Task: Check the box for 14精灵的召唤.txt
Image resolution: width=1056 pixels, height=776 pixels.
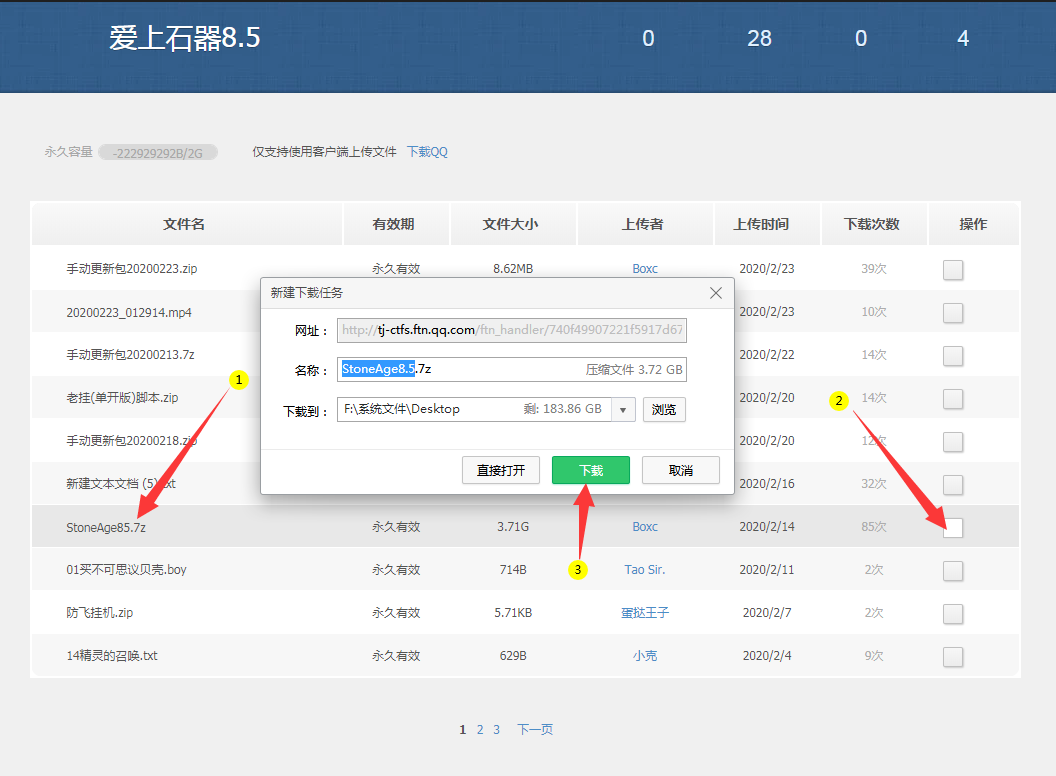Action: point(953,656)
